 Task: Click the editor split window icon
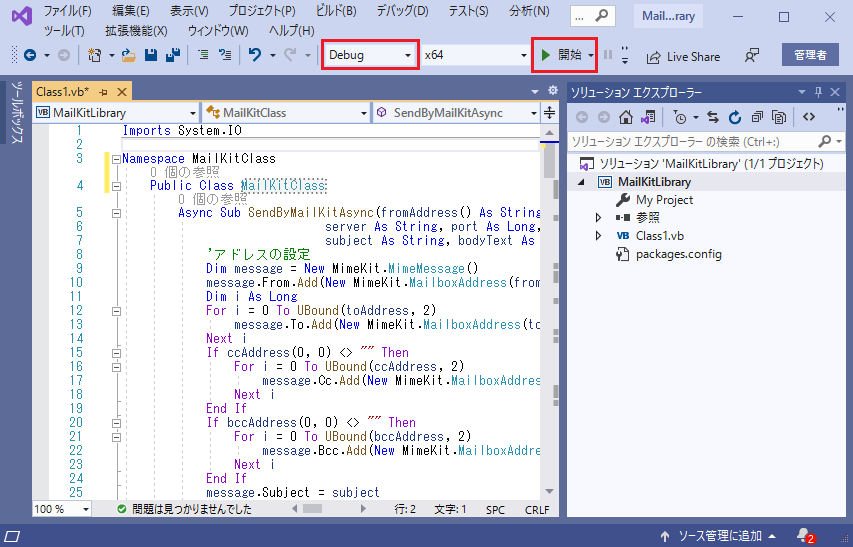[x=549, y=113]
